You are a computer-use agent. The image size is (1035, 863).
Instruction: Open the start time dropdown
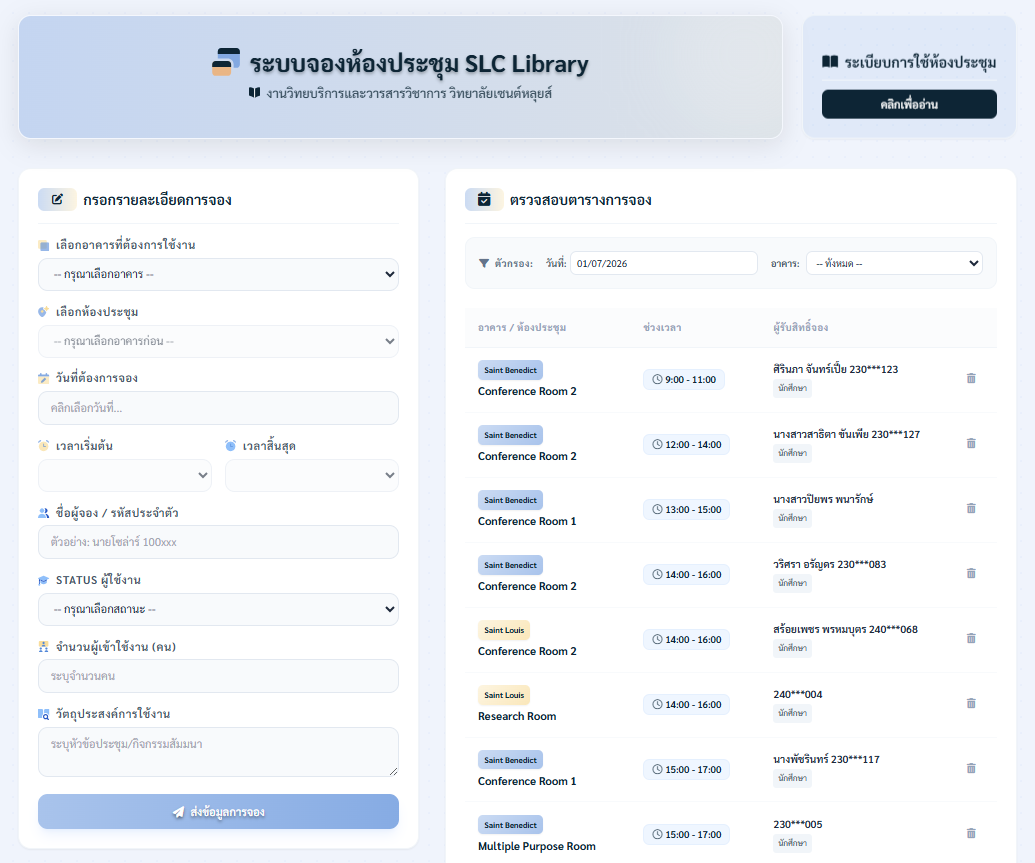pos(125,475)
